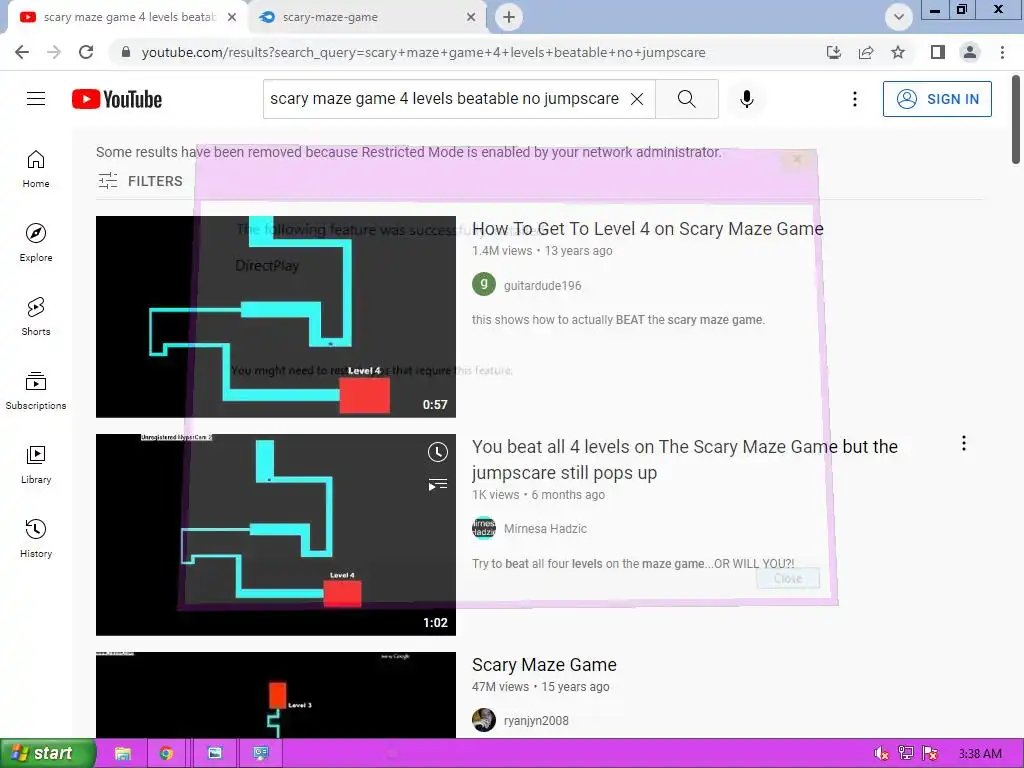1024x768 pixels.
Task: Click the lock site info icon
Action: 126,52
